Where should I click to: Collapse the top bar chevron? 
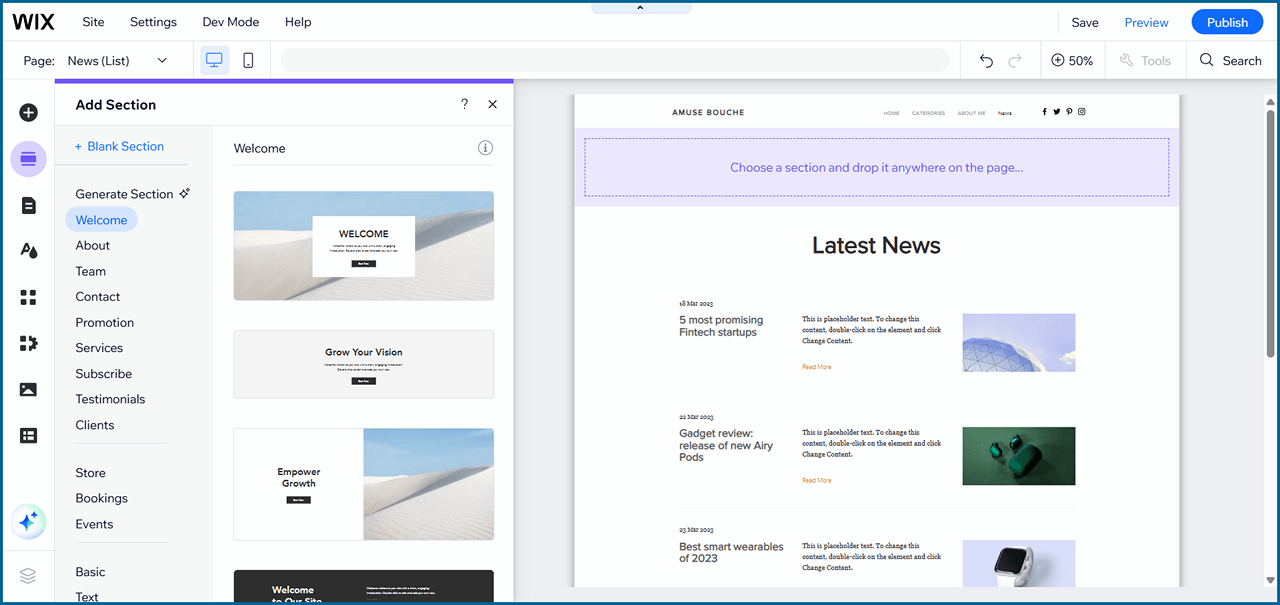(640, 7)
